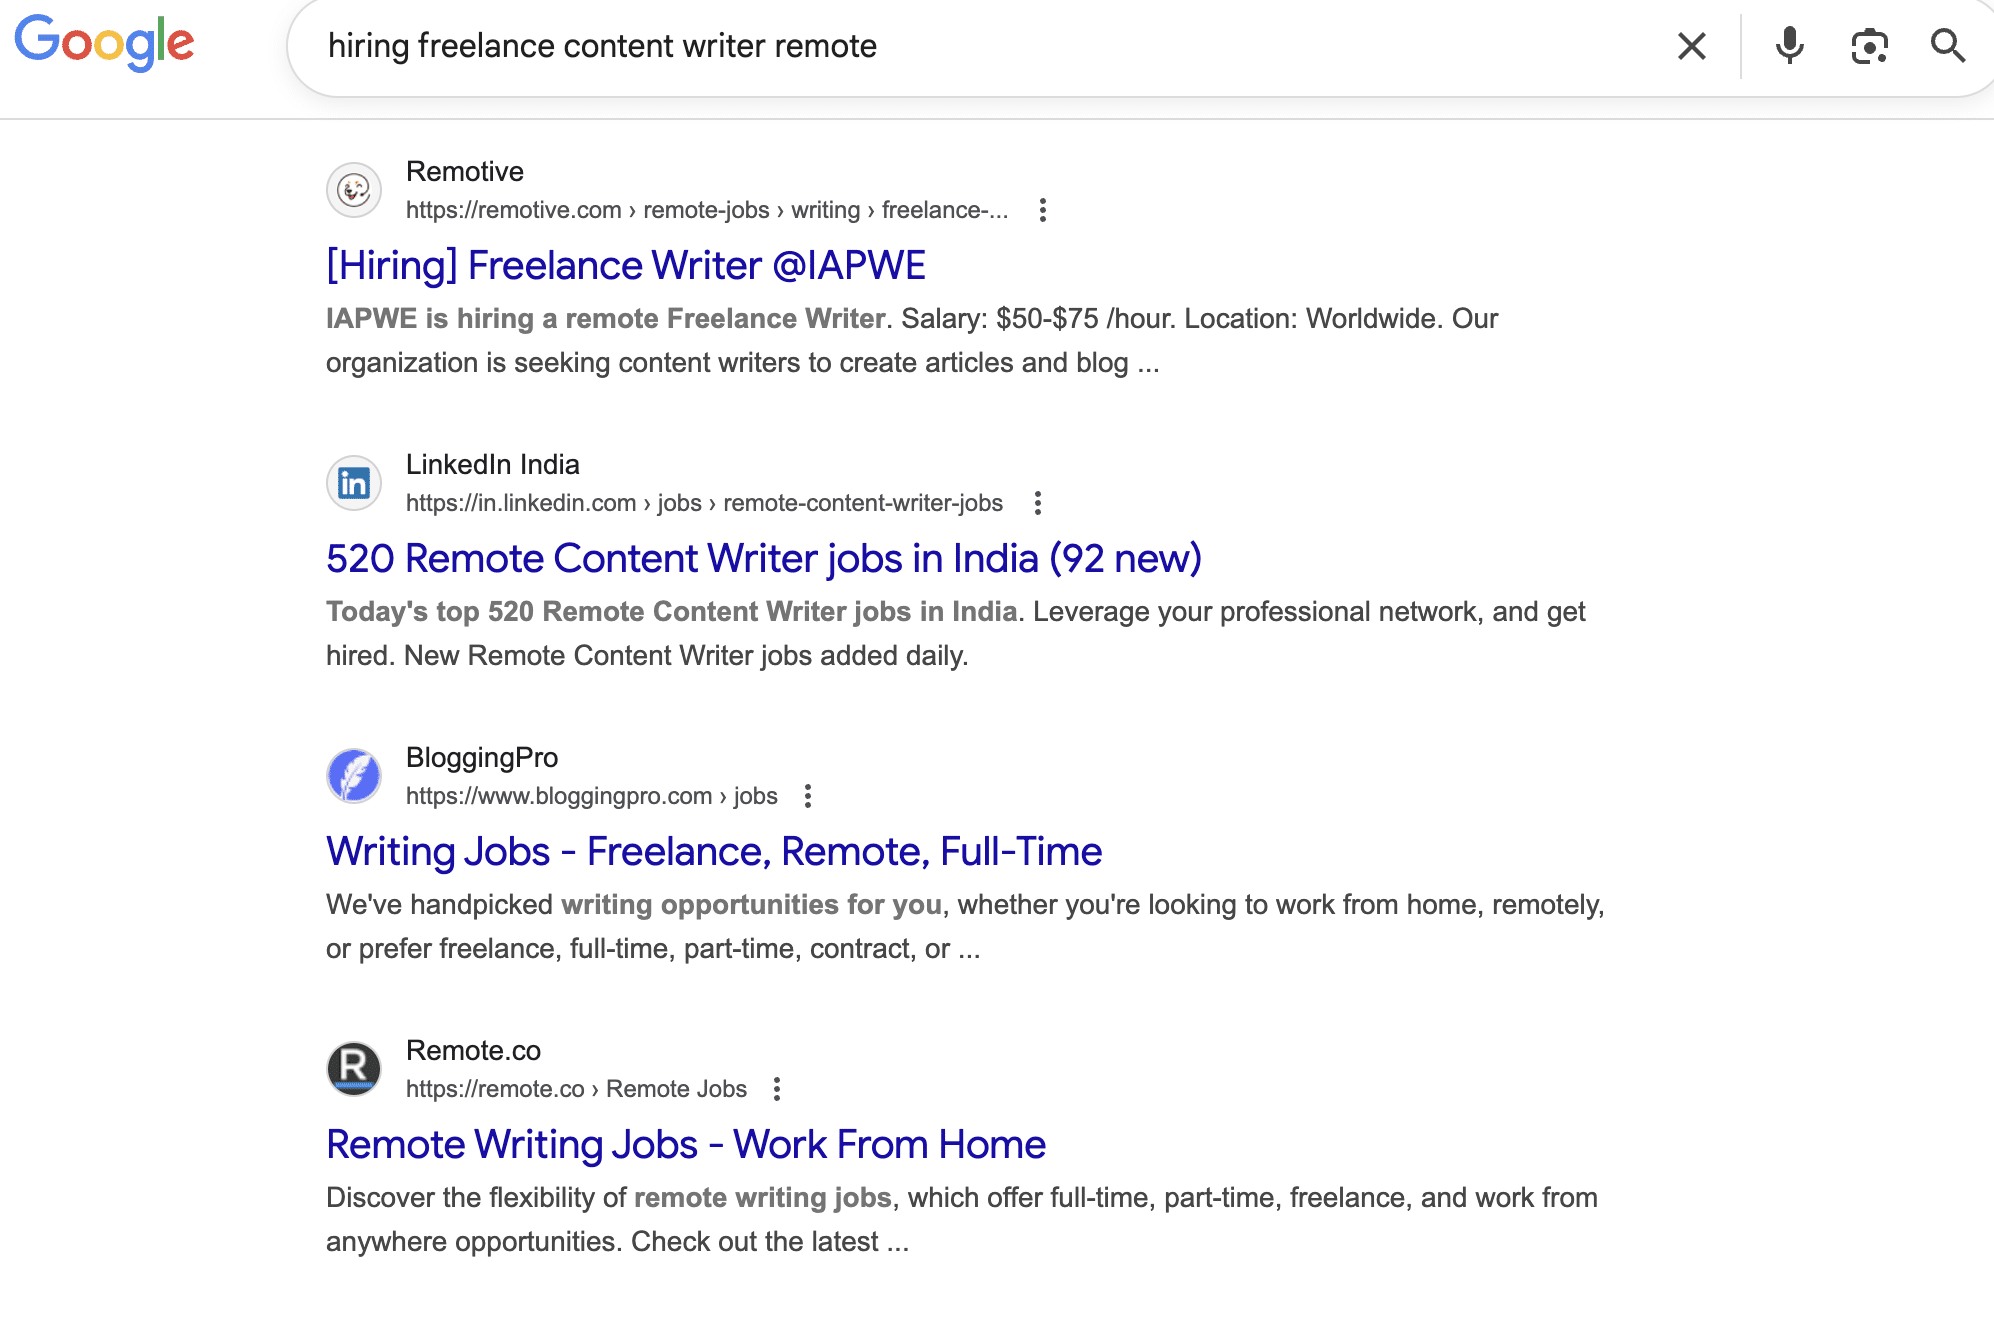Open more options for Remote.co result
The width and height of the screenshot is (1994, 1324).
click(776, 1089)
